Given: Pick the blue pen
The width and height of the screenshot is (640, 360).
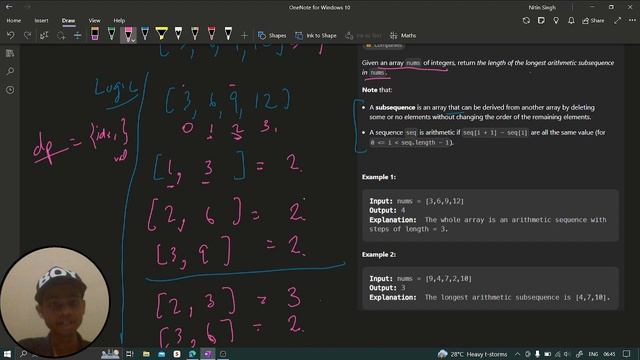Looking at the screenshot, I should (x=145, y=34).
